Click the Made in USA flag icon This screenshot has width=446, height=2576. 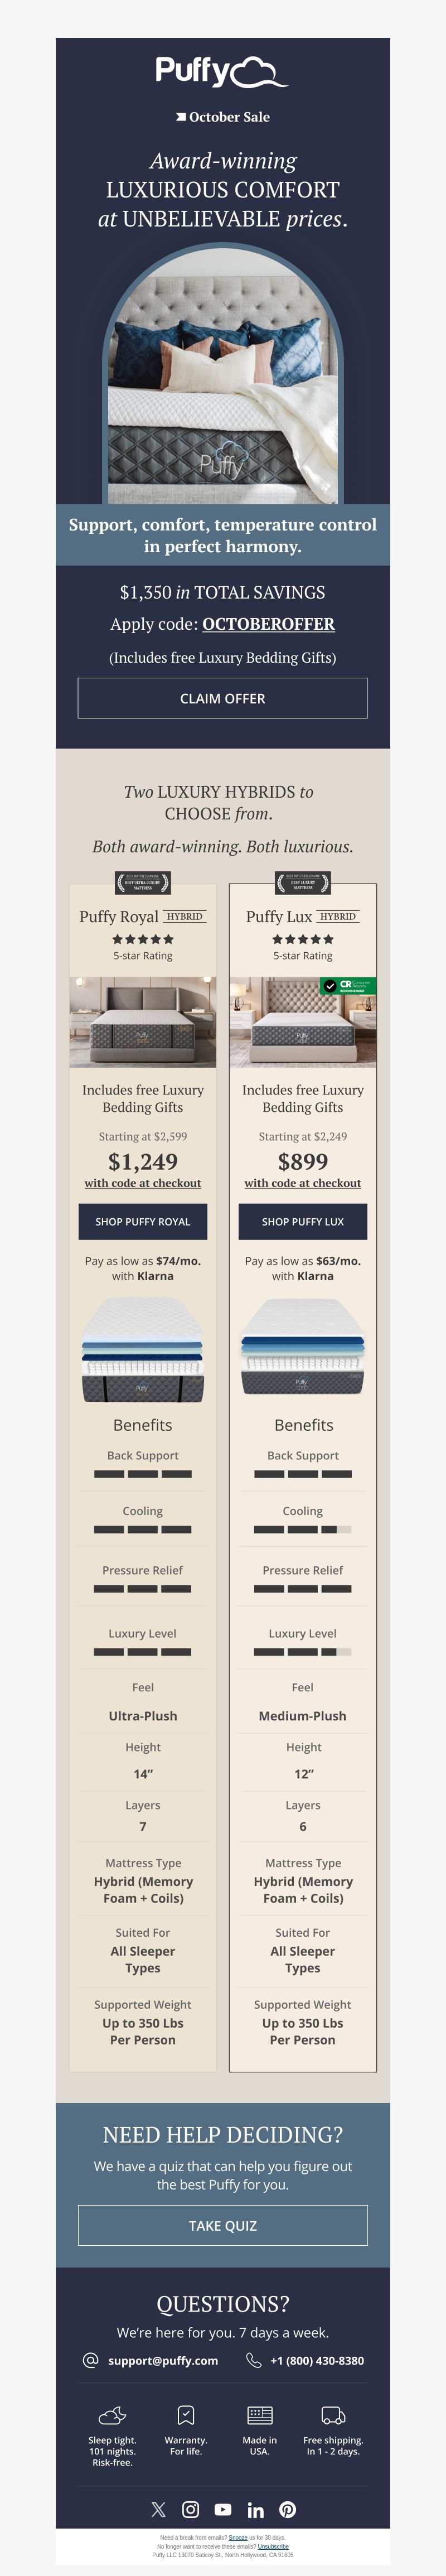(x=259, y=2416)
